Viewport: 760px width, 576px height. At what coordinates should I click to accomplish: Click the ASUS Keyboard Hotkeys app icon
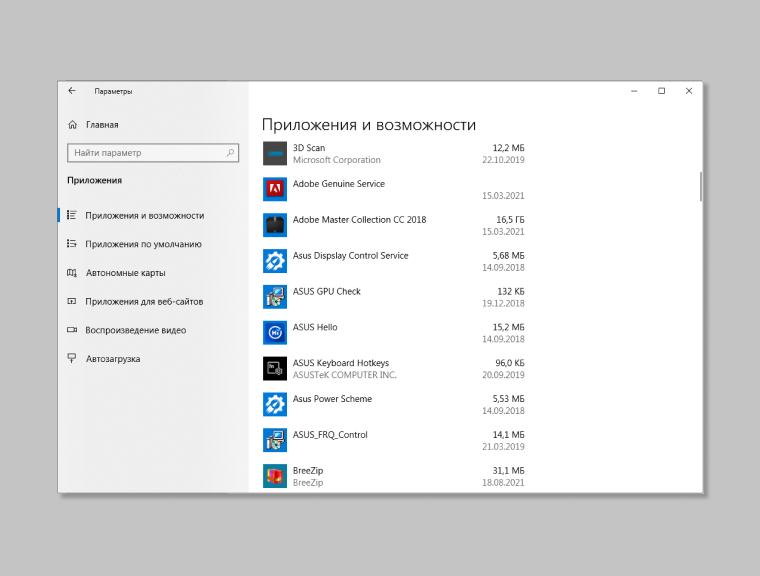click(275, 369)
